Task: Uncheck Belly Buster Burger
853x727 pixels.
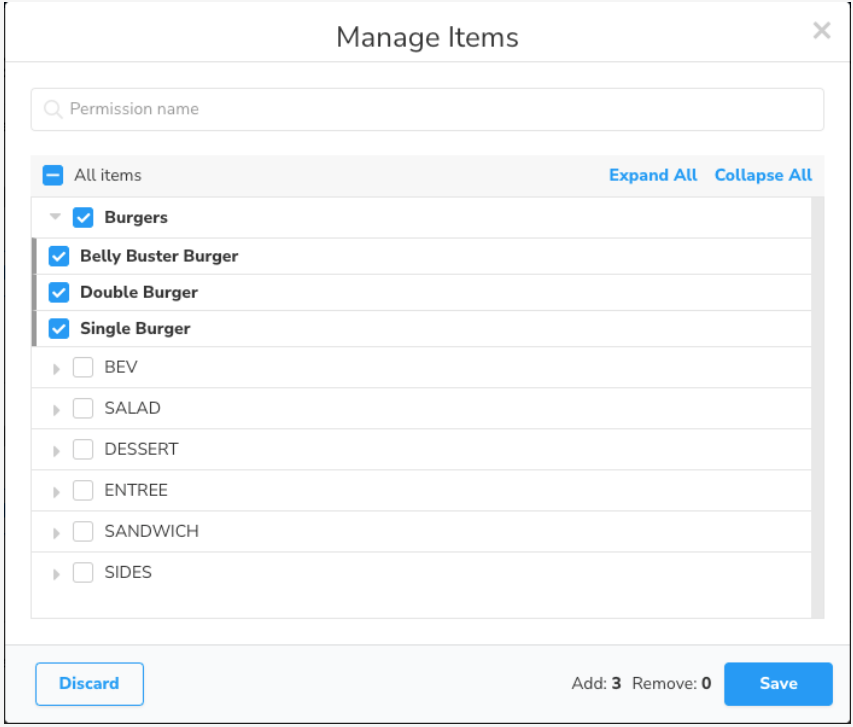Action: coord(59,256)
